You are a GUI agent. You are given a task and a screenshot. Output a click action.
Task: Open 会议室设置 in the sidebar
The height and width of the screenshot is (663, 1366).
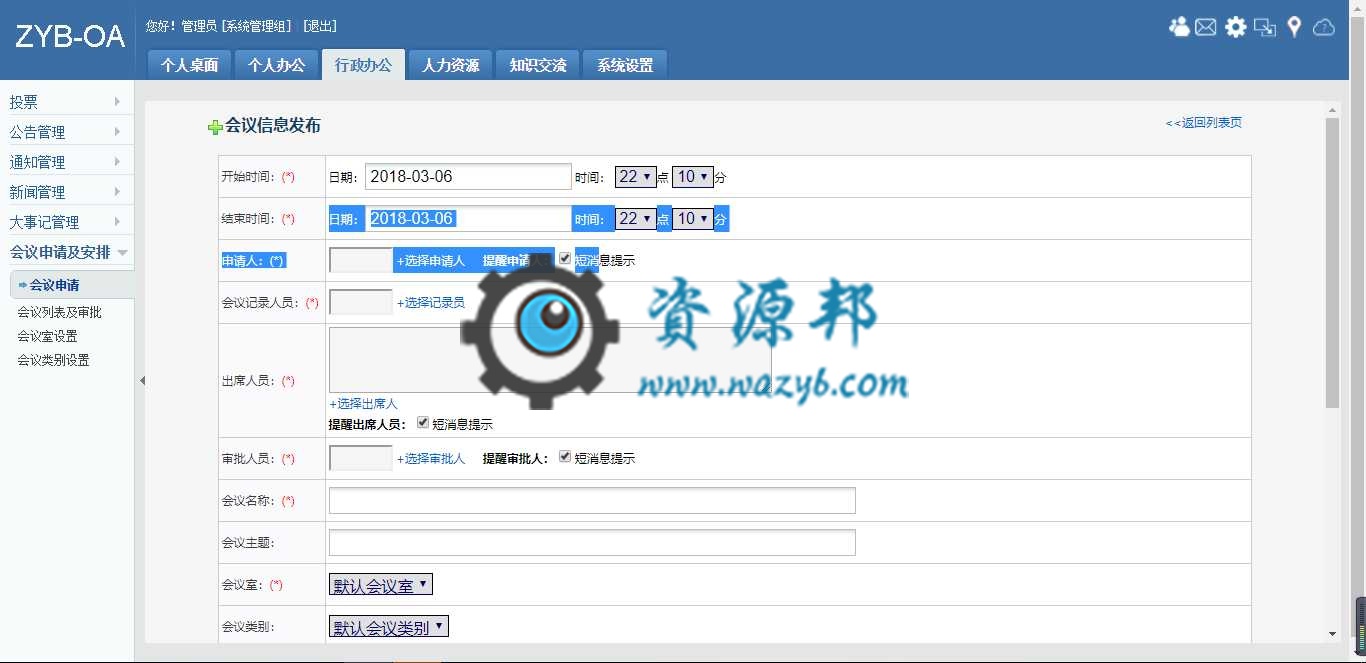[x=47, y=336]
